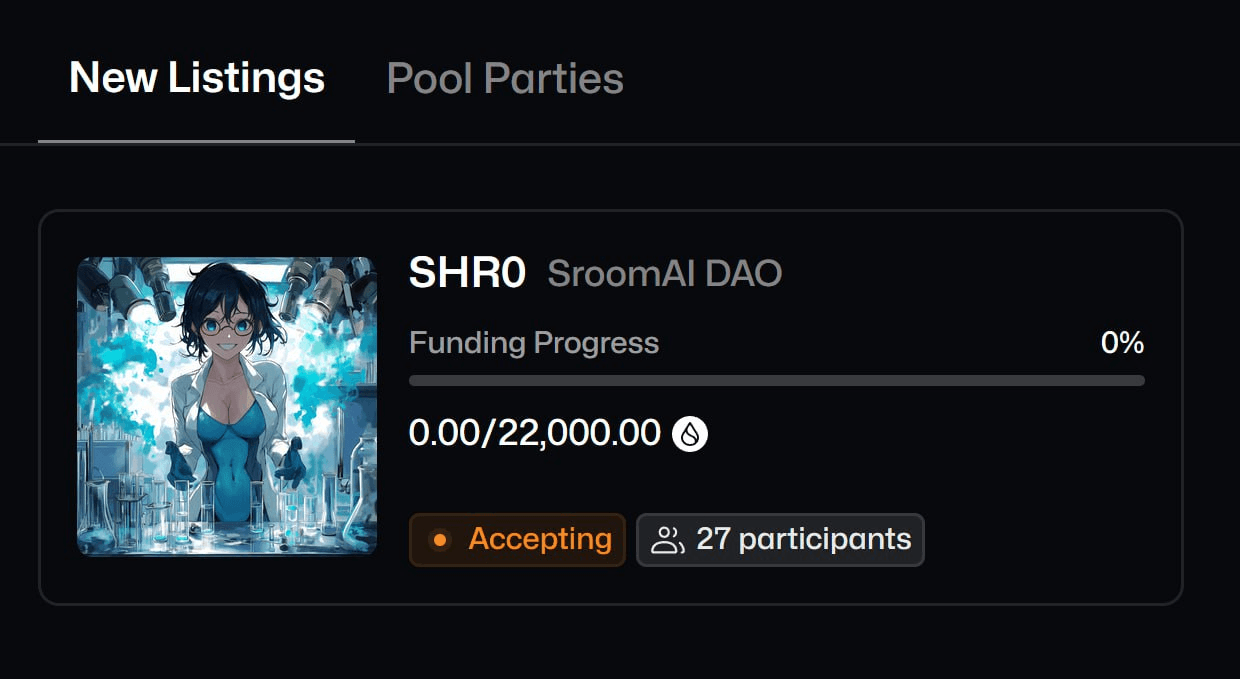Select the New Listings tab
This screenshot has height=679, width=1240.
pos(197,78)
